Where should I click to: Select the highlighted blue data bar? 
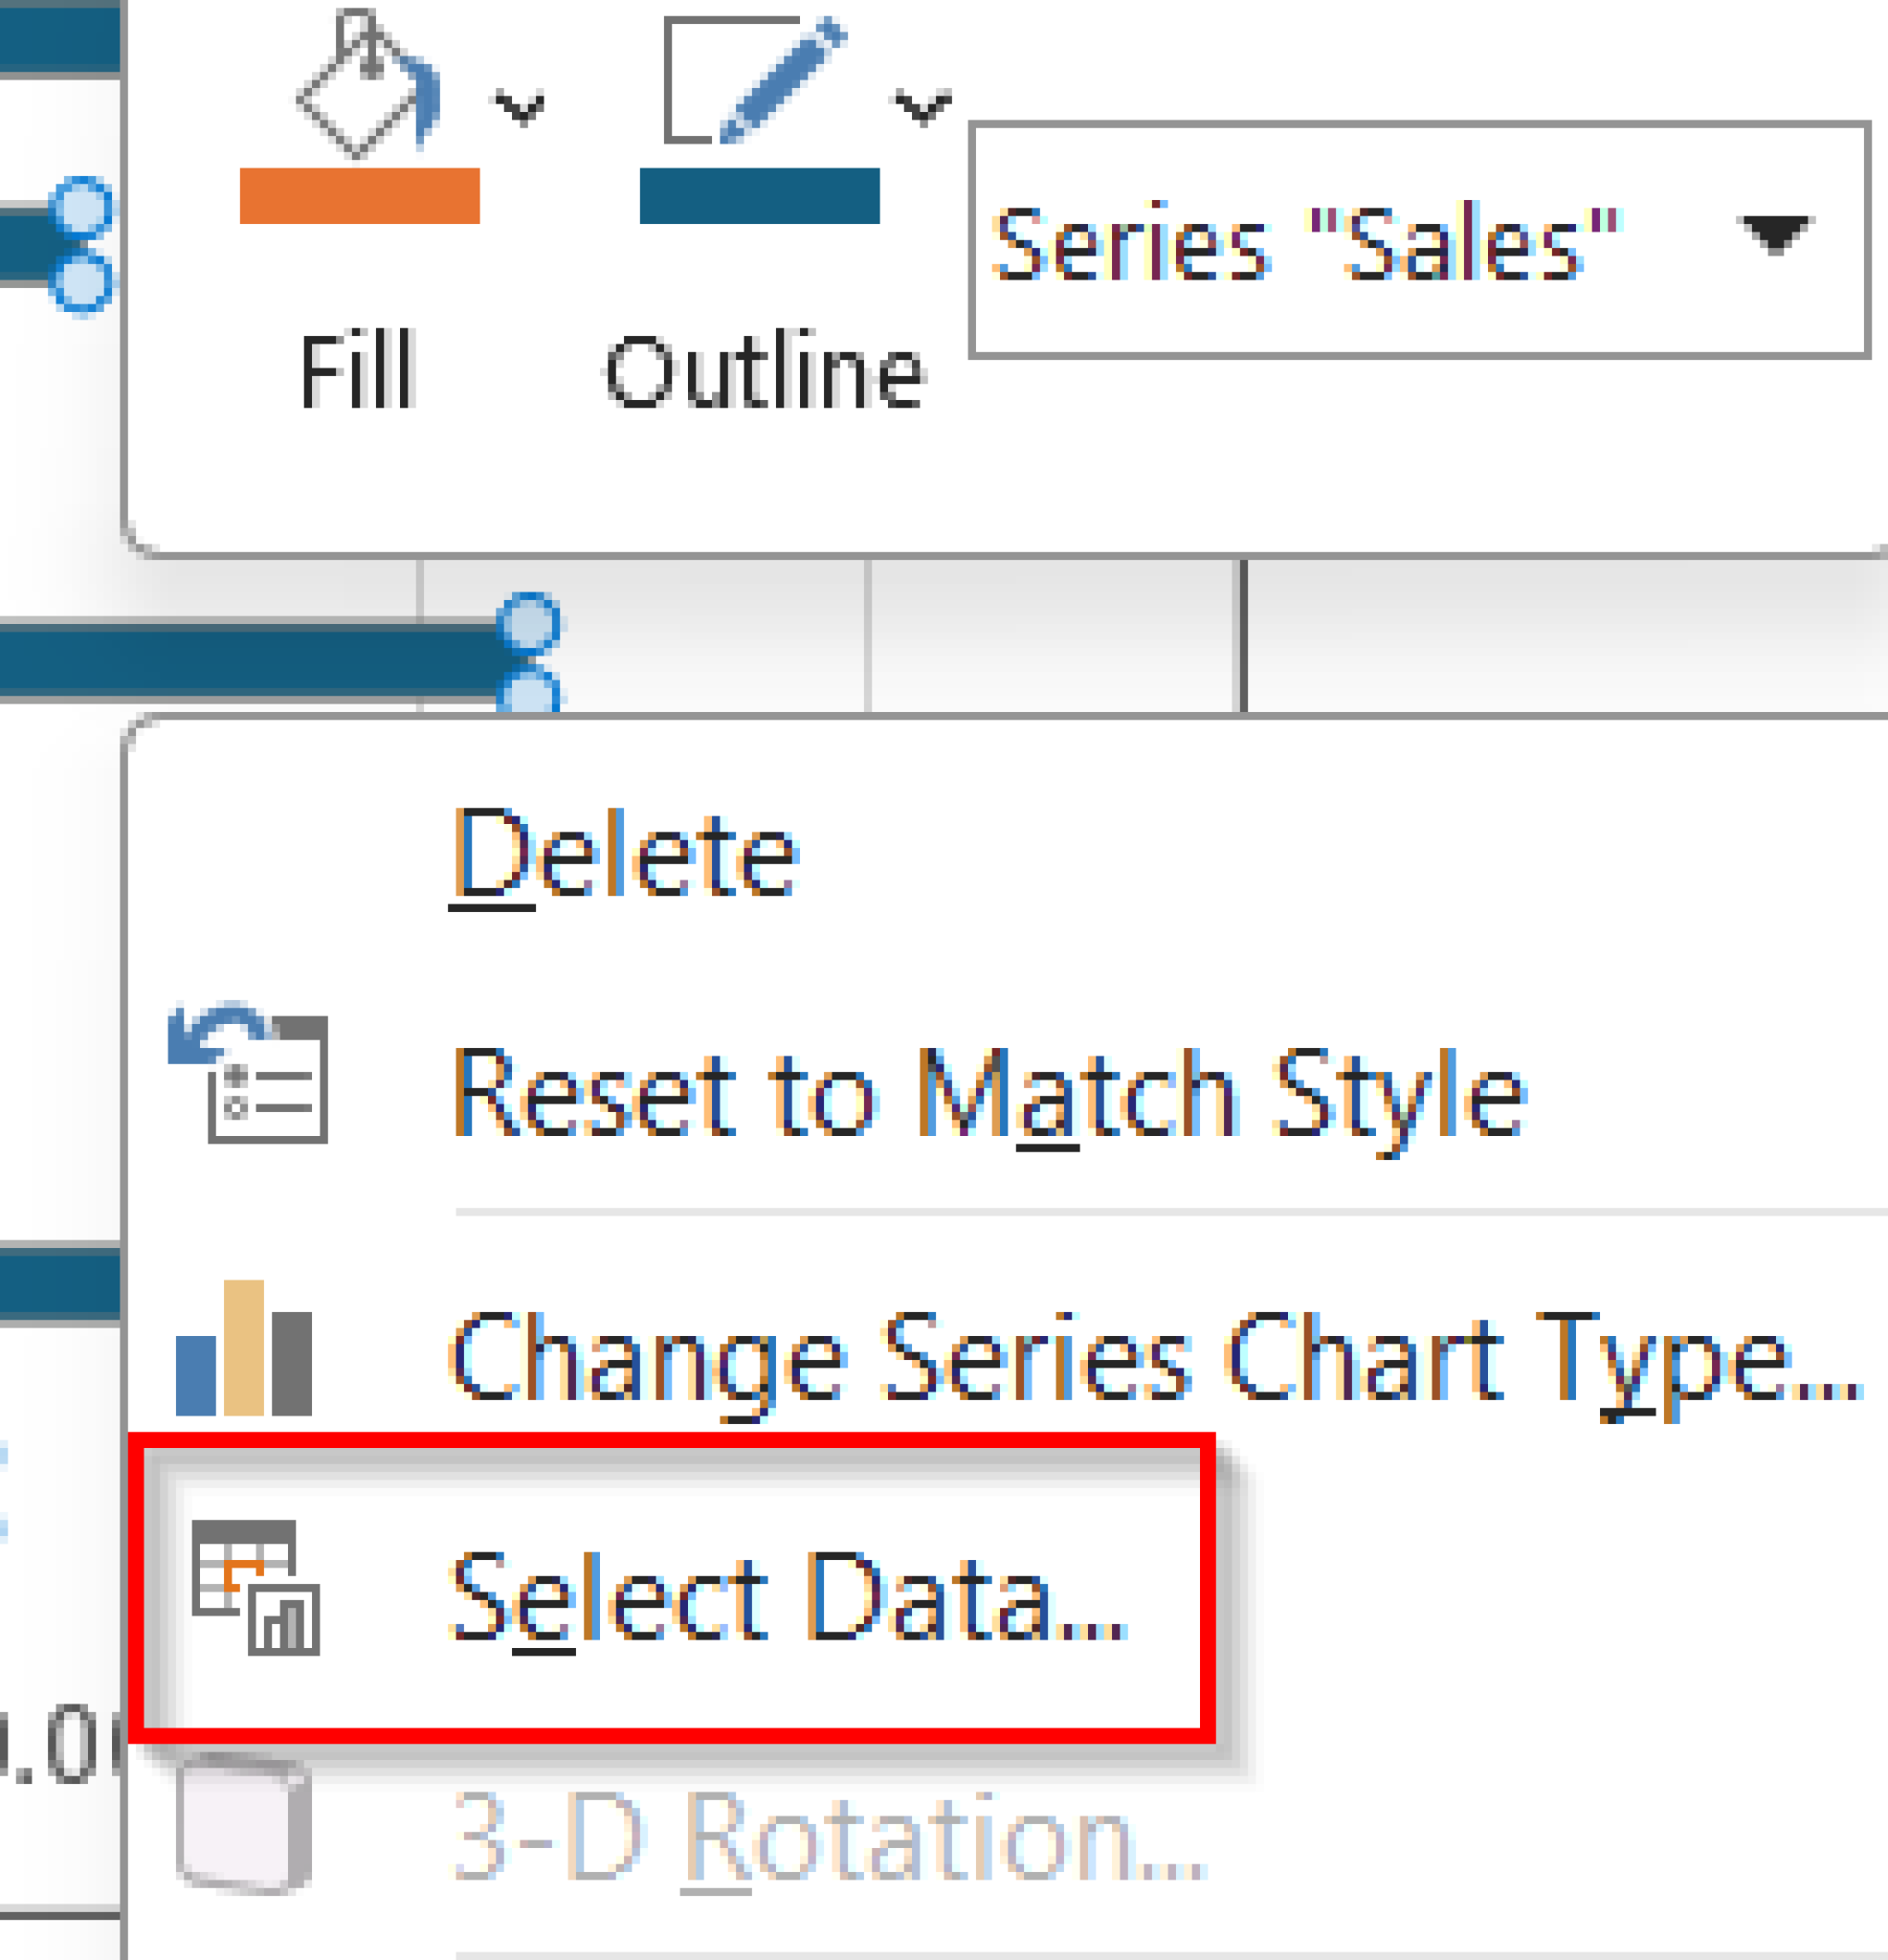pos(250,660)
